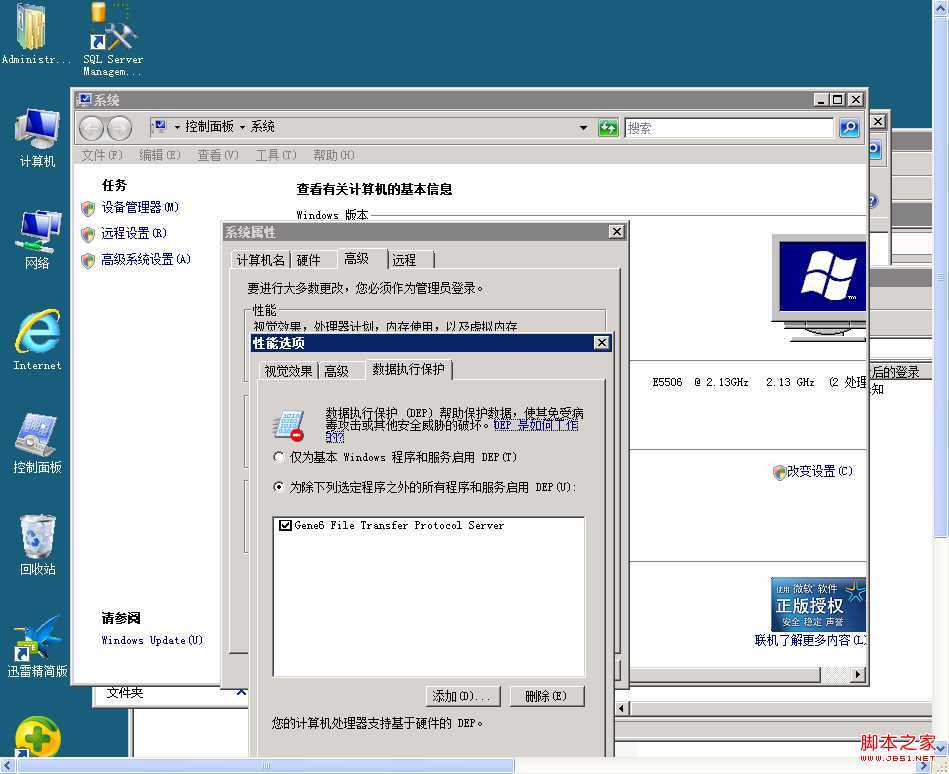This screenshot has height=774, width=949.
Task: Open the address bar history dropdown arrow
Action: 583,127
